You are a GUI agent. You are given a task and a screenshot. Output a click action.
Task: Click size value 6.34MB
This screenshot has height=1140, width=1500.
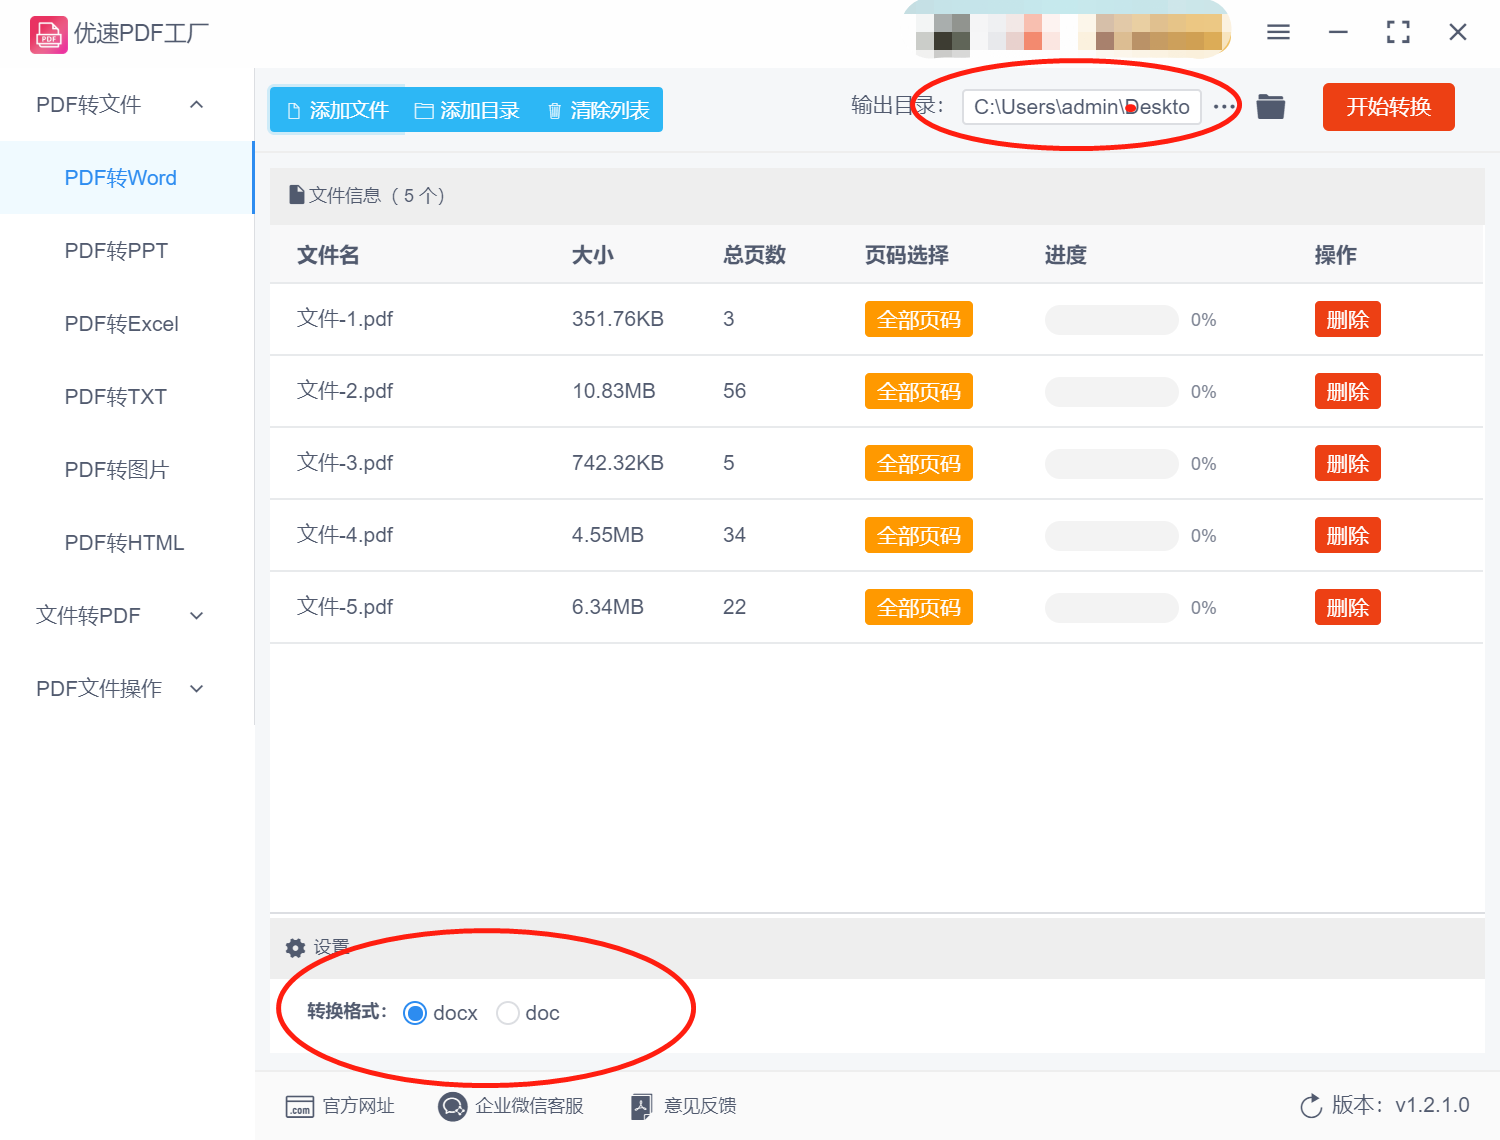[x=608, y=607]
